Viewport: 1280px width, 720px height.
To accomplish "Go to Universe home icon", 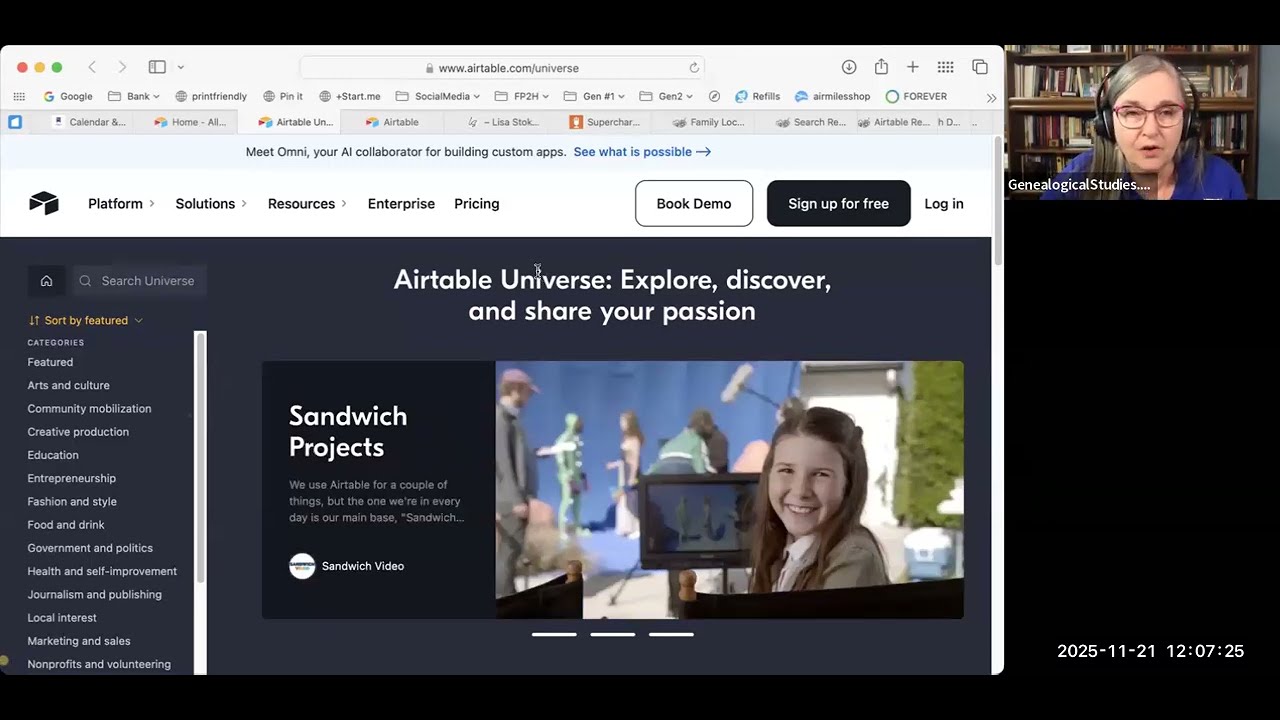I will click(46, 281).
